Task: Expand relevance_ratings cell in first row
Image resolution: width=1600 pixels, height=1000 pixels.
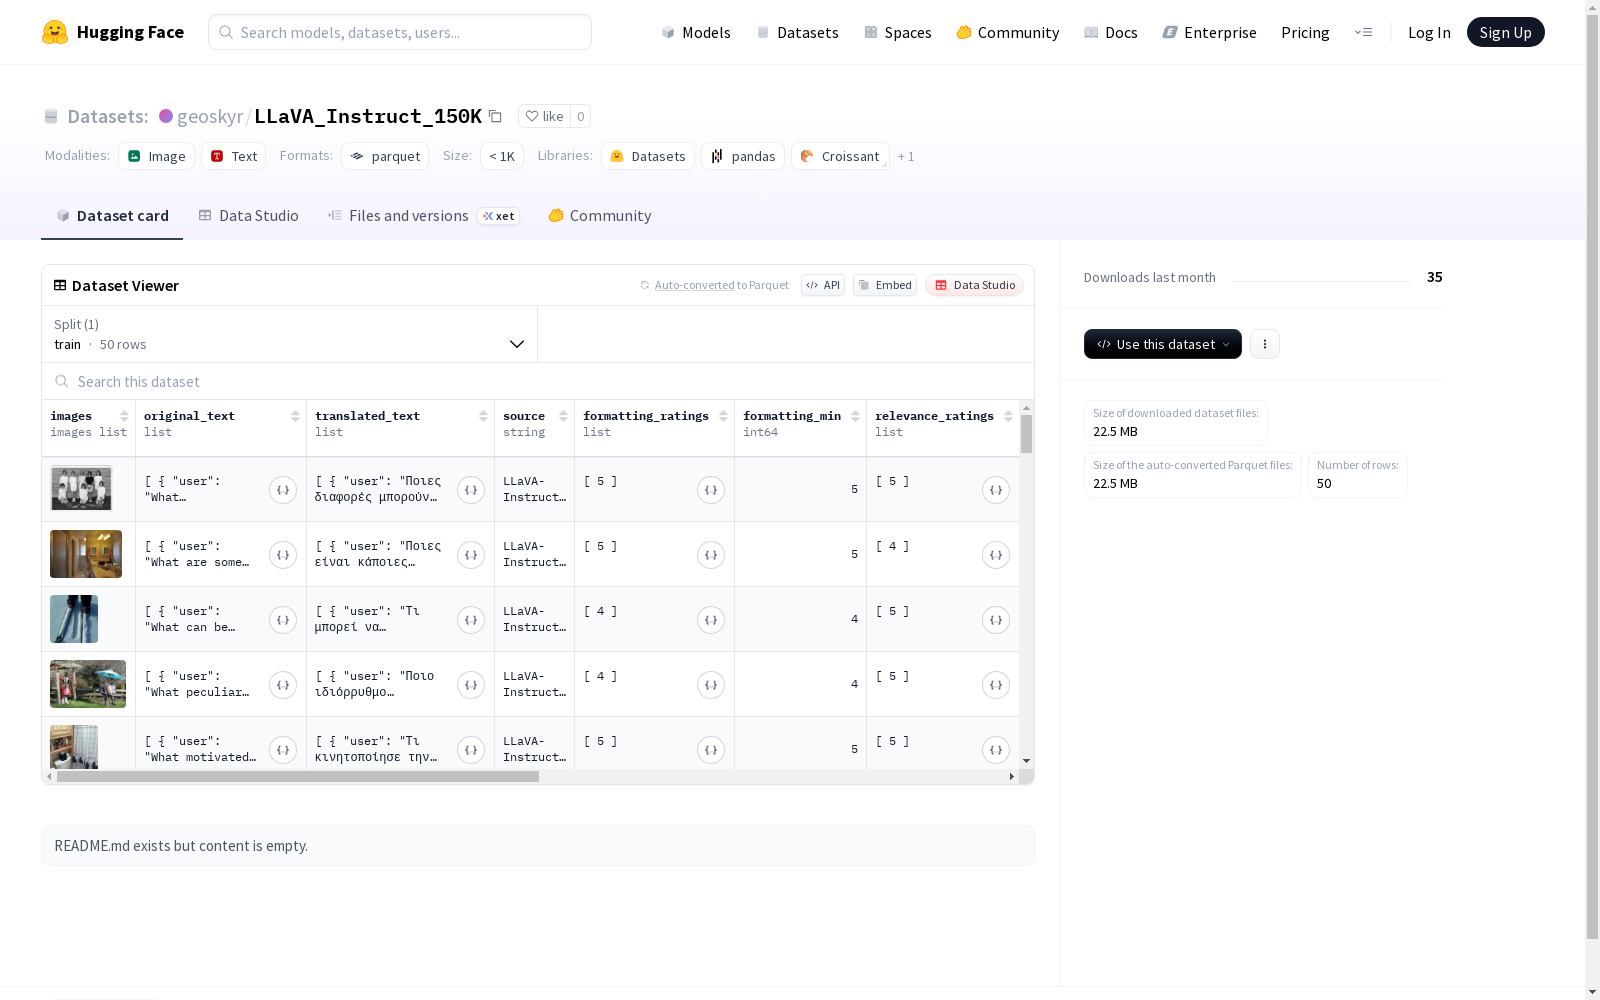Action: [x=996, y=490]
